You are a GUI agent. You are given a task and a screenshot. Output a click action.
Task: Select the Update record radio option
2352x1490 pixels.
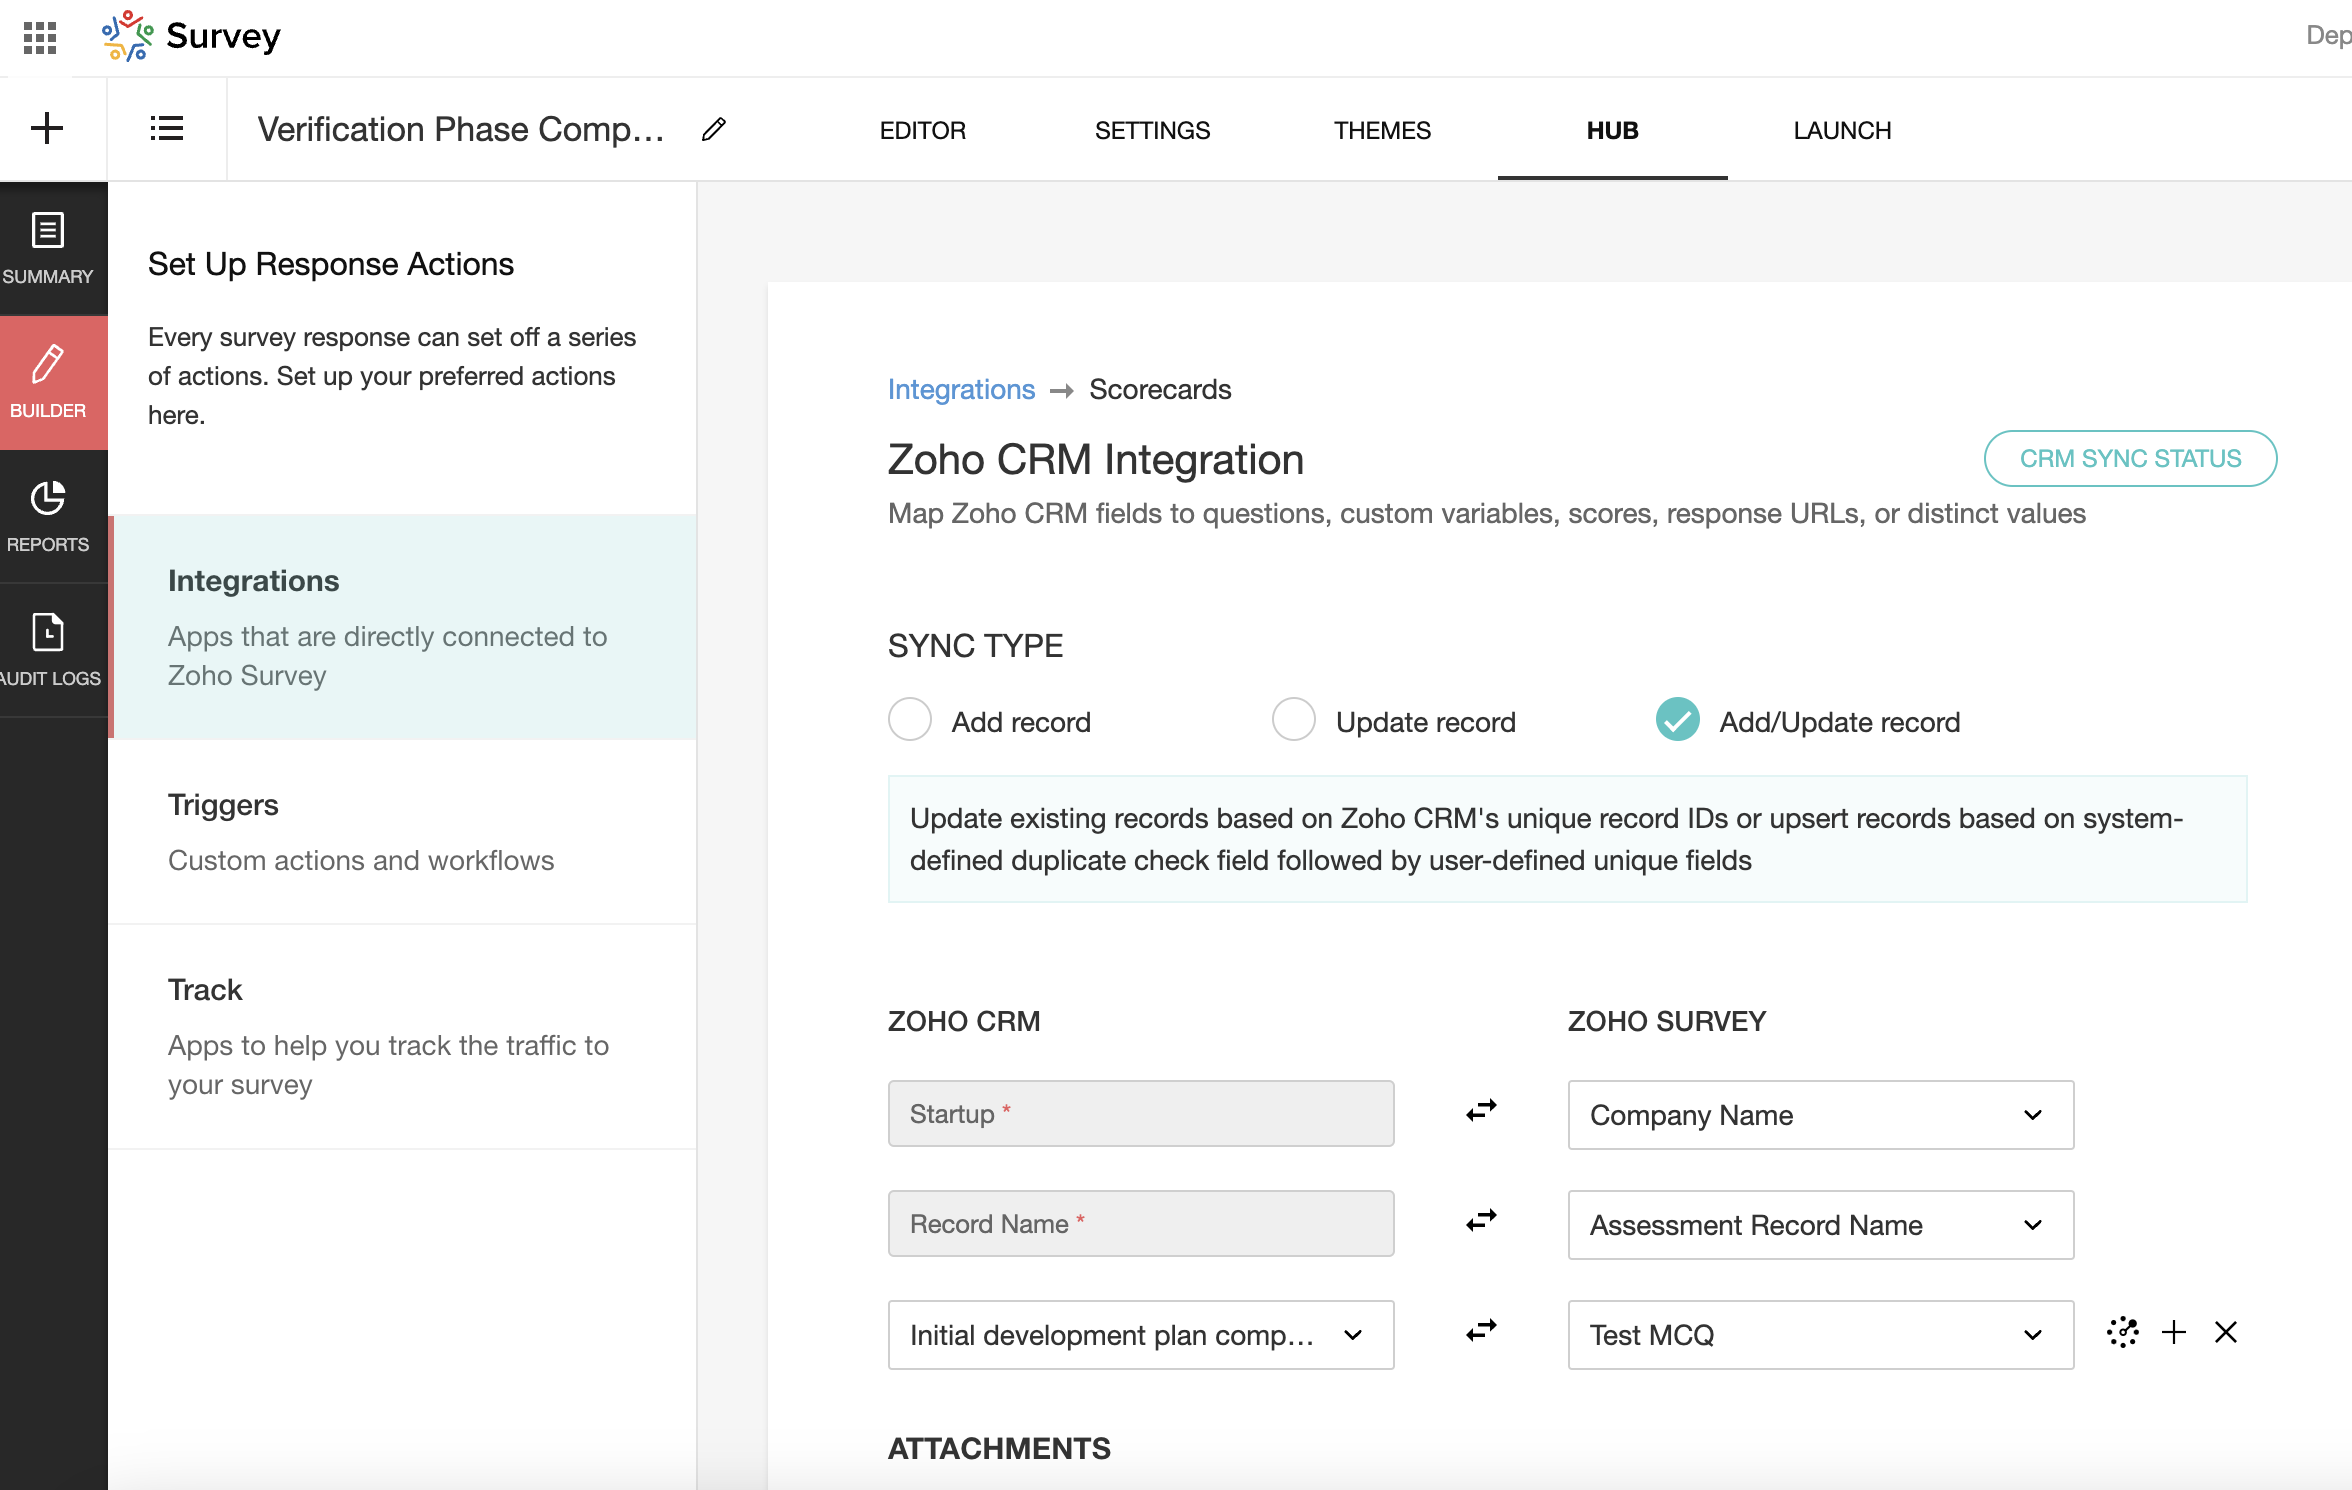1294,720
